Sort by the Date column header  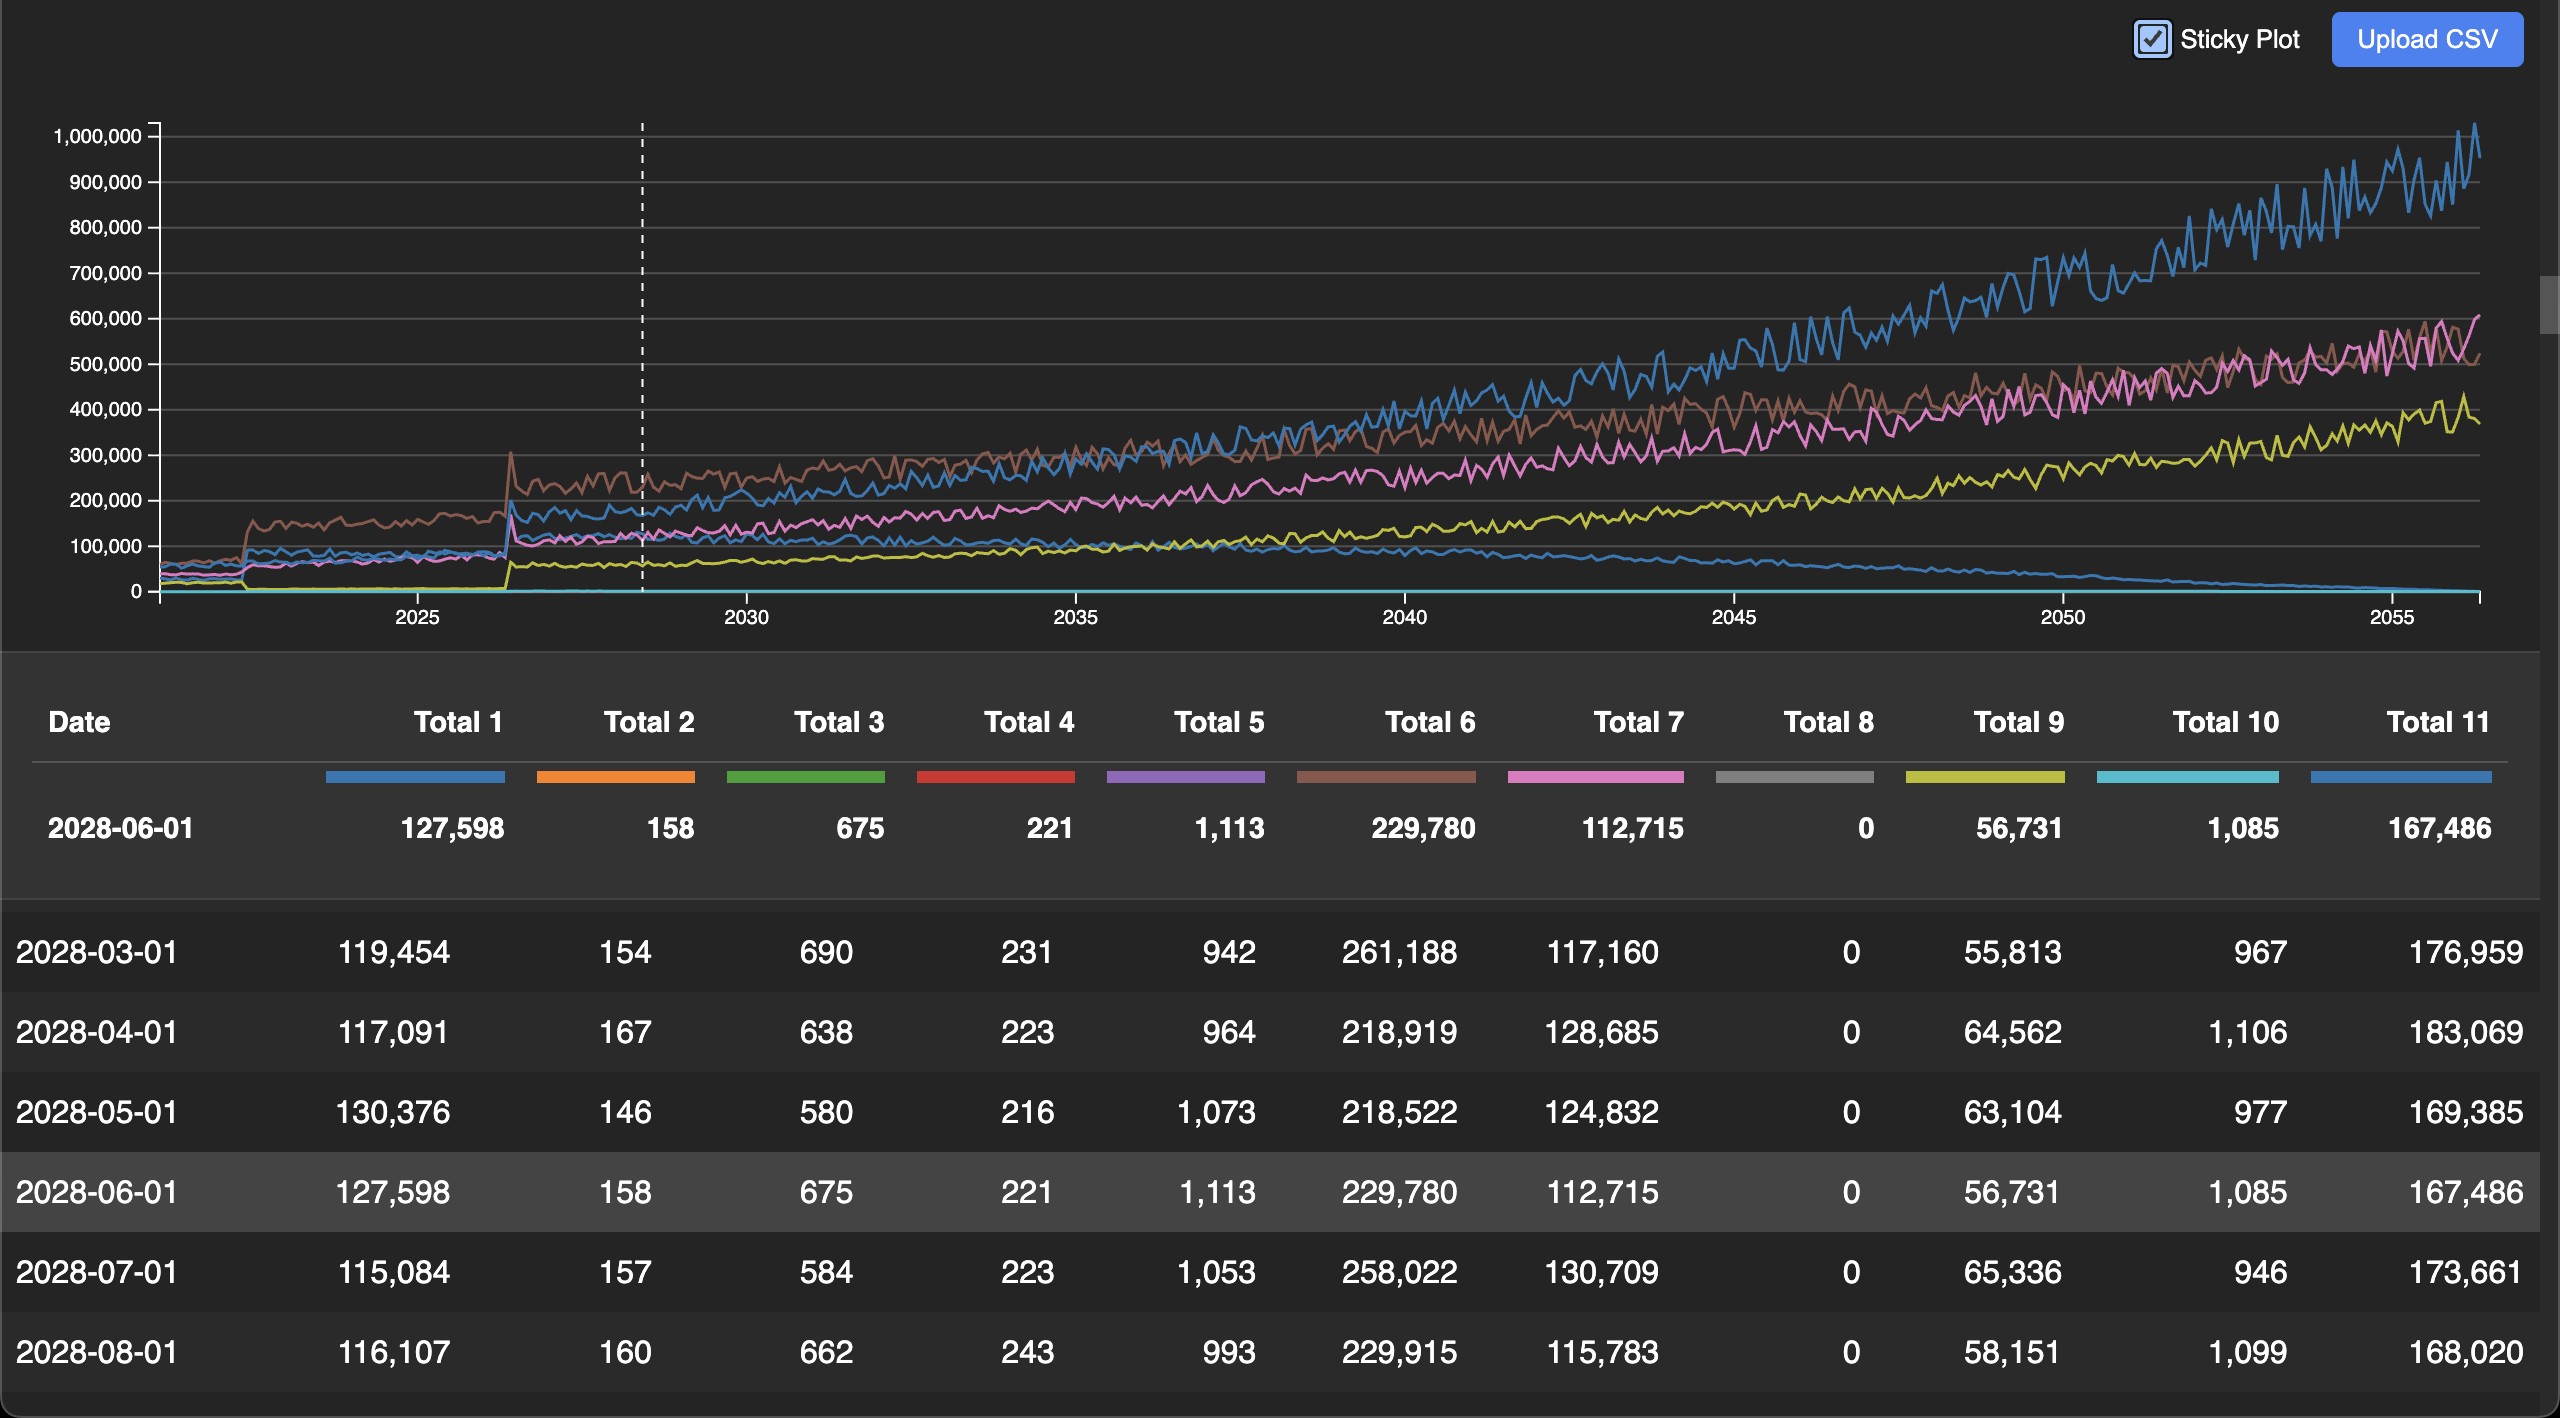click(79, 722)
